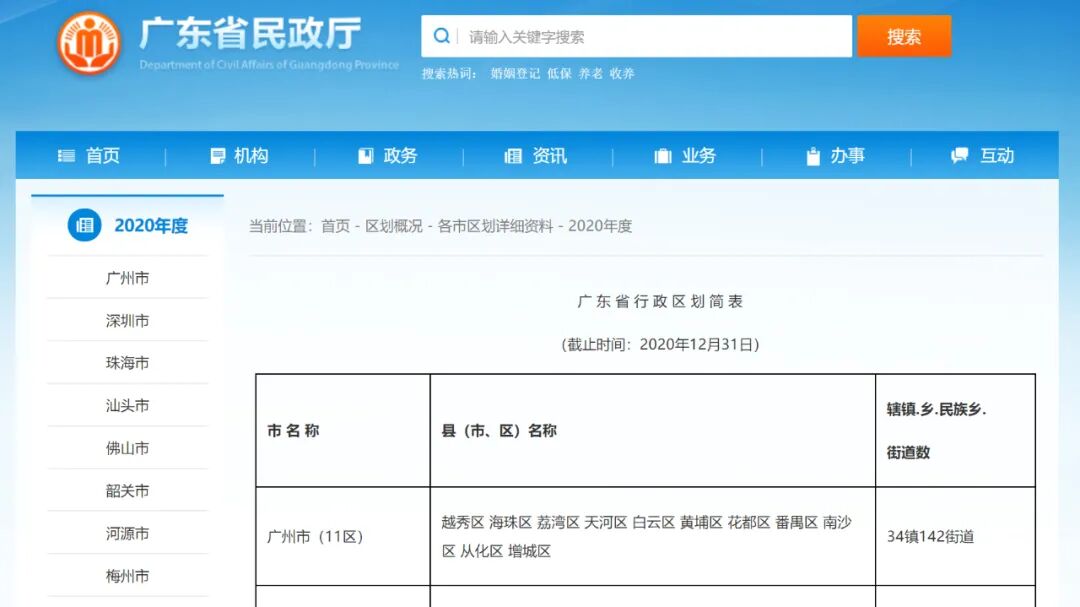Click 2020年度 at end of breadcrumb
Viewport: 1080px width, 607px height.
click(600, 226)
